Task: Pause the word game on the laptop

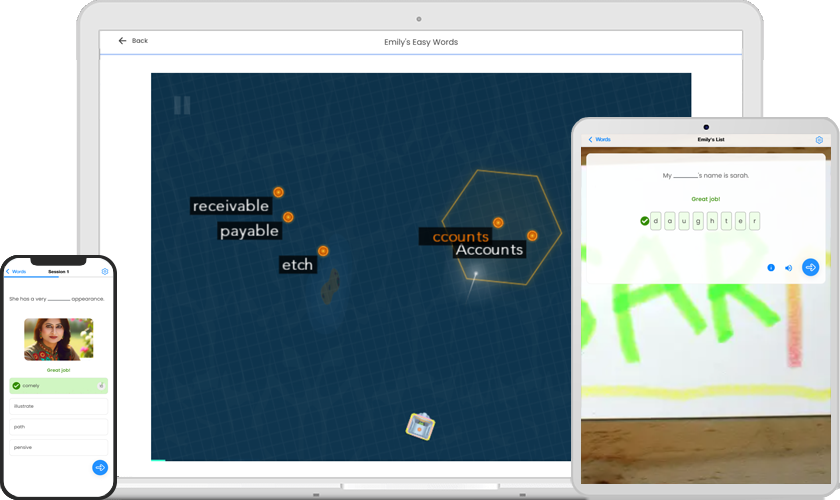Action: click(x=182, y=105)
